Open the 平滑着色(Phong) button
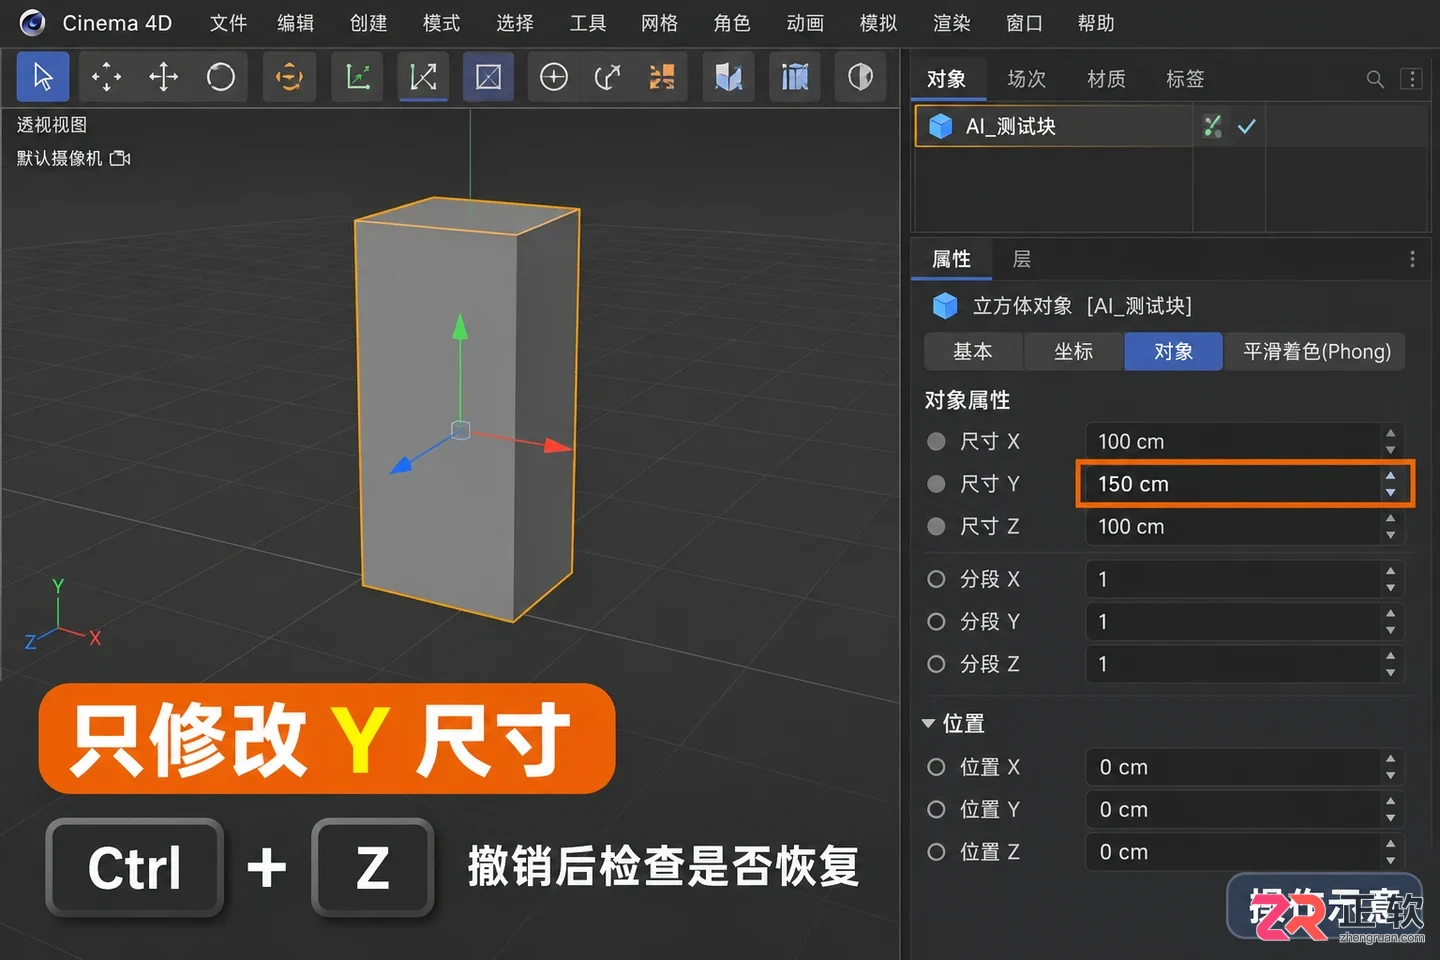The image size is (1440, 960). [x=1316, y=352]
